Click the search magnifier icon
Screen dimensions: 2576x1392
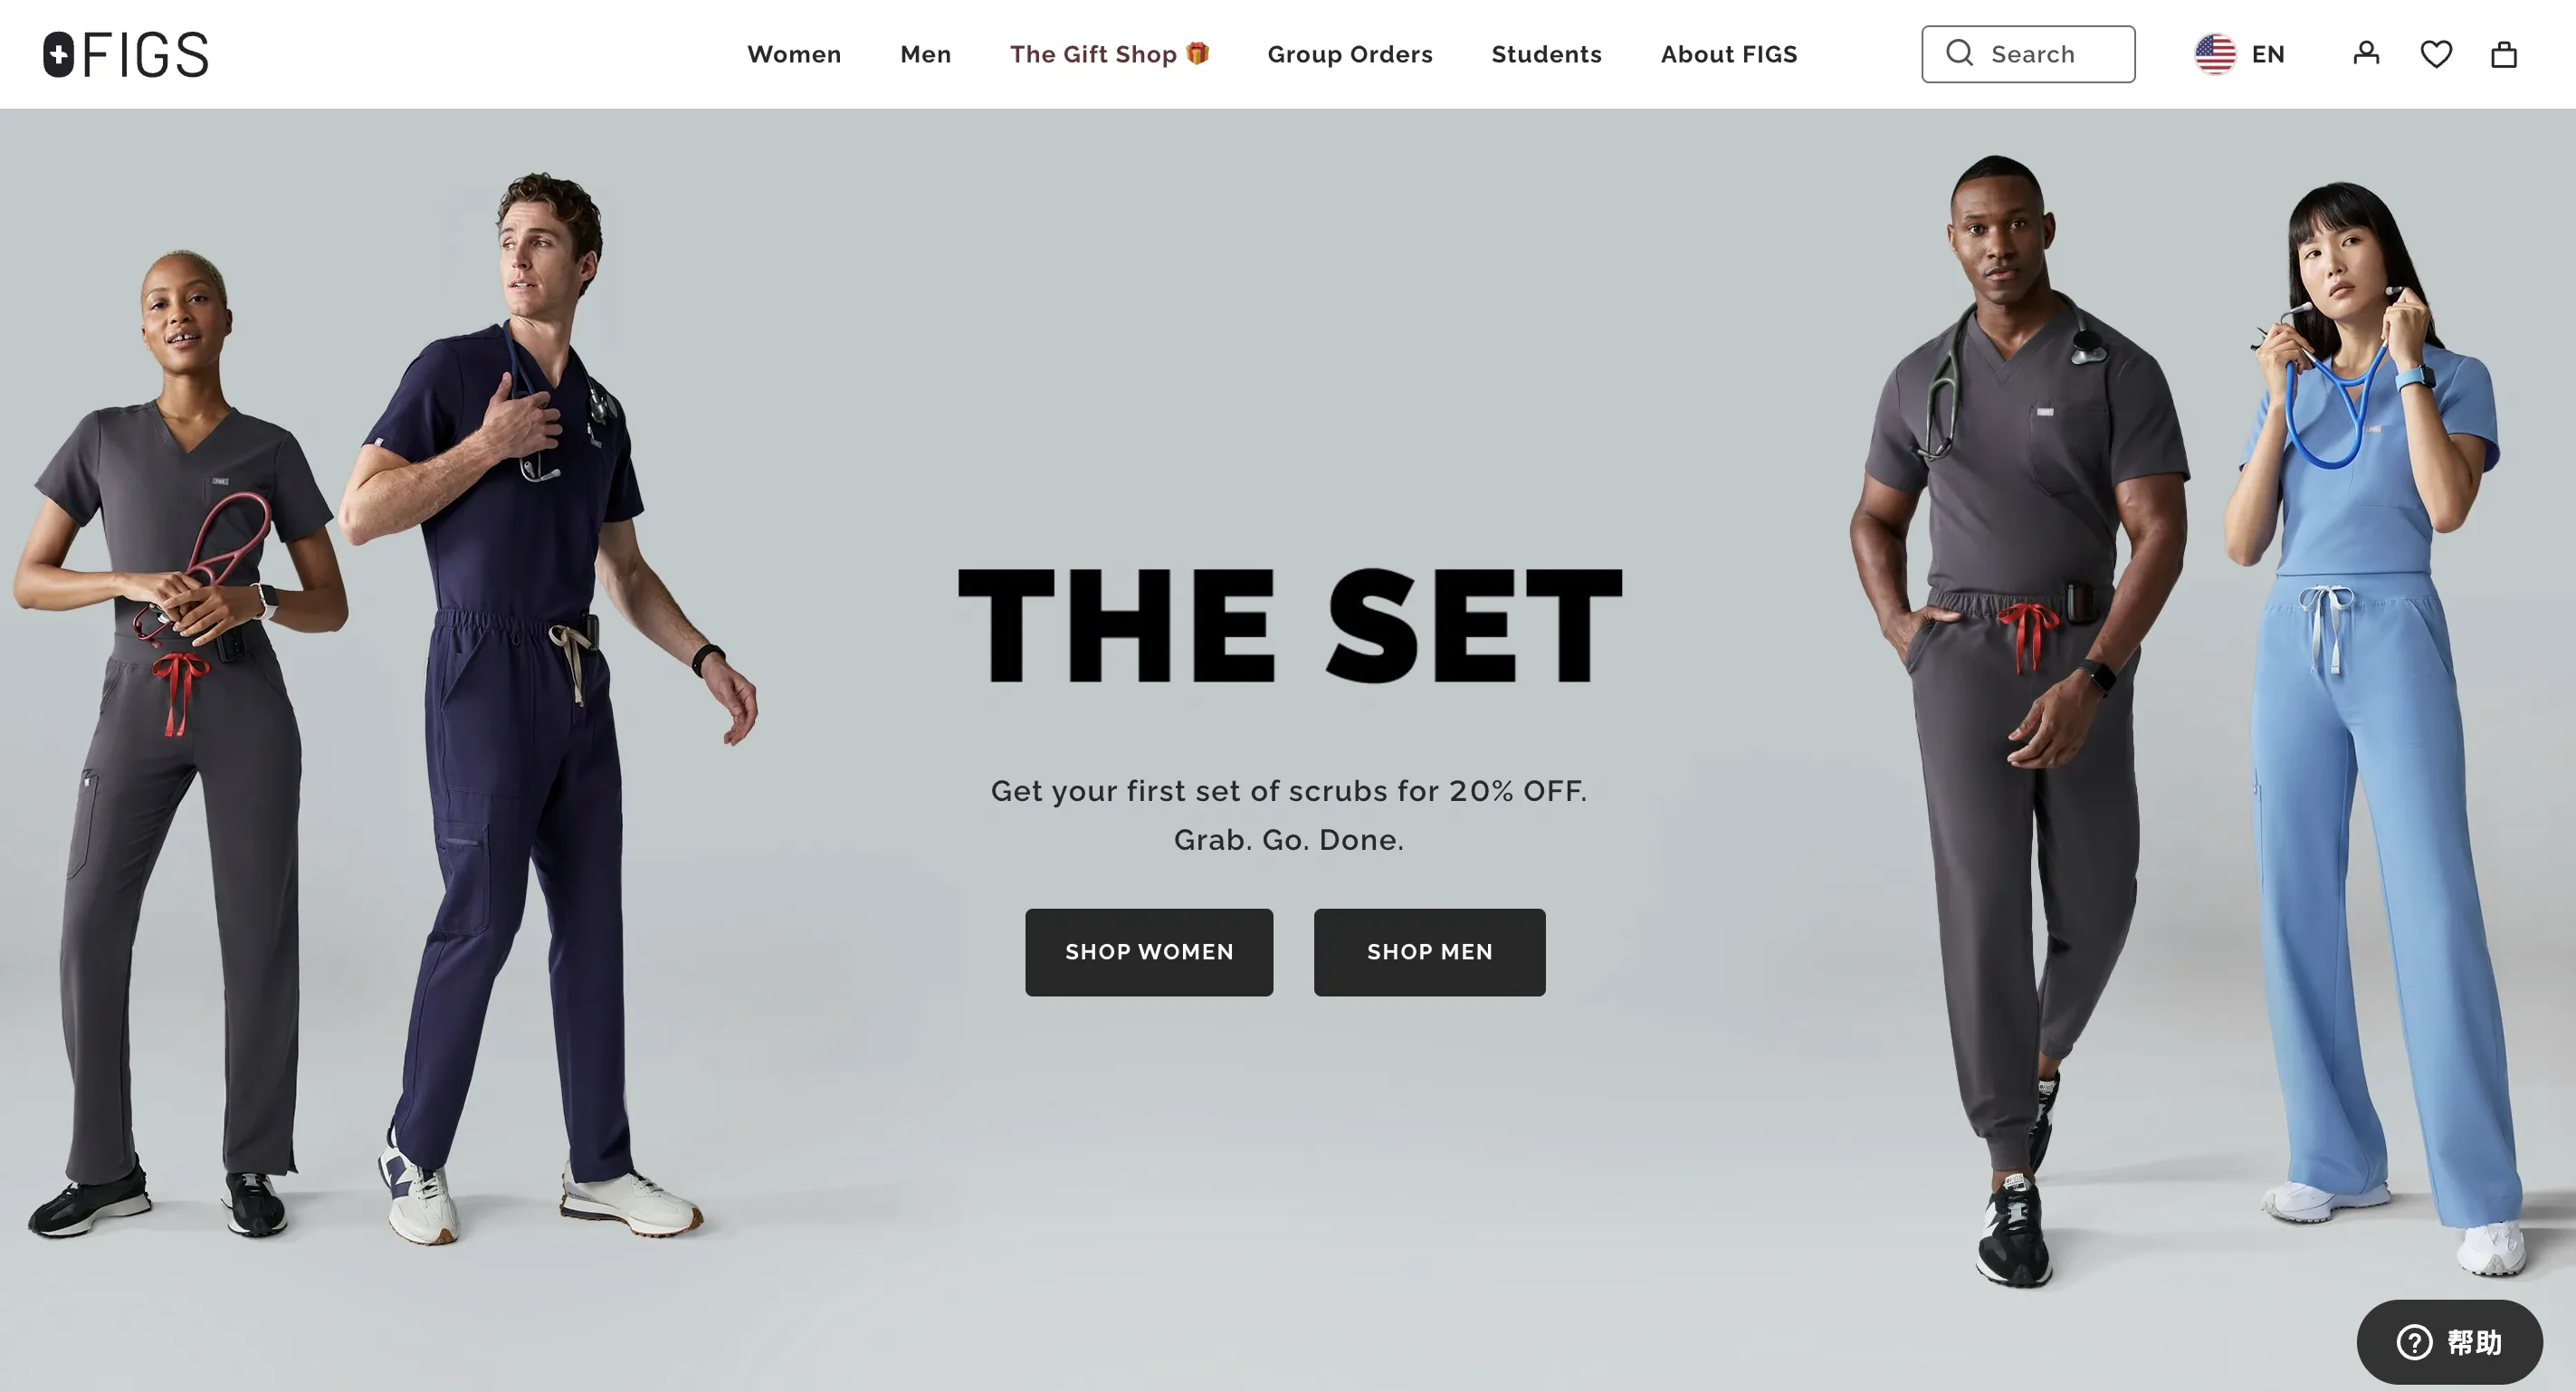pyautogui.click(x=1960, y=53)
